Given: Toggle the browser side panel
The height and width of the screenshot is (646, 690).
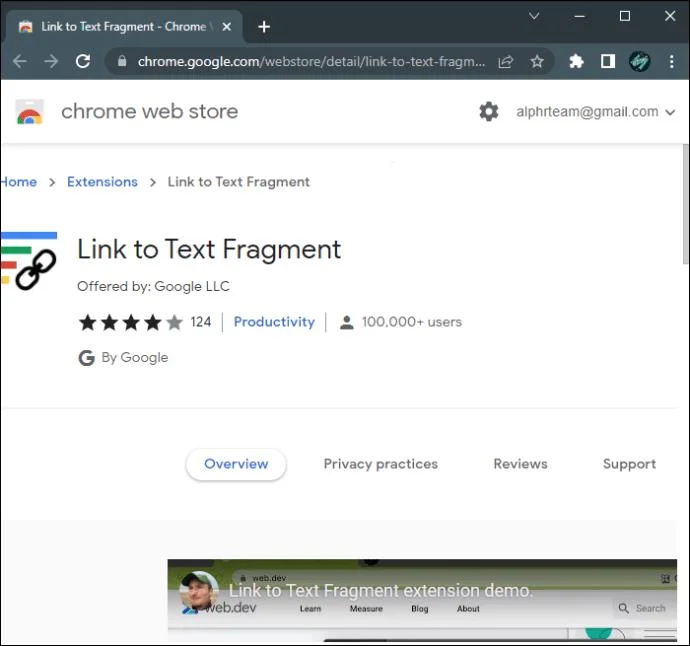Looking at the screenshot, I should click(608, 61).
